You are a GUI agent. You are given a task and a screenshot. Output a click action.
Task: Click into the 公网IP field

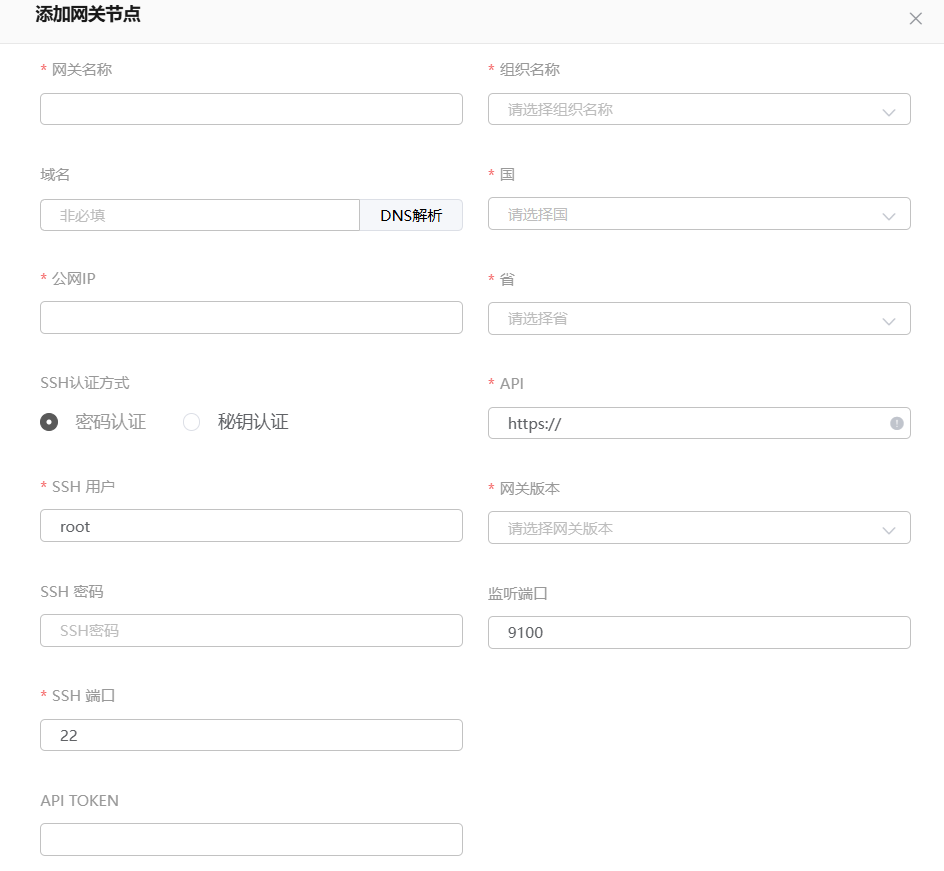click(251, 318)
